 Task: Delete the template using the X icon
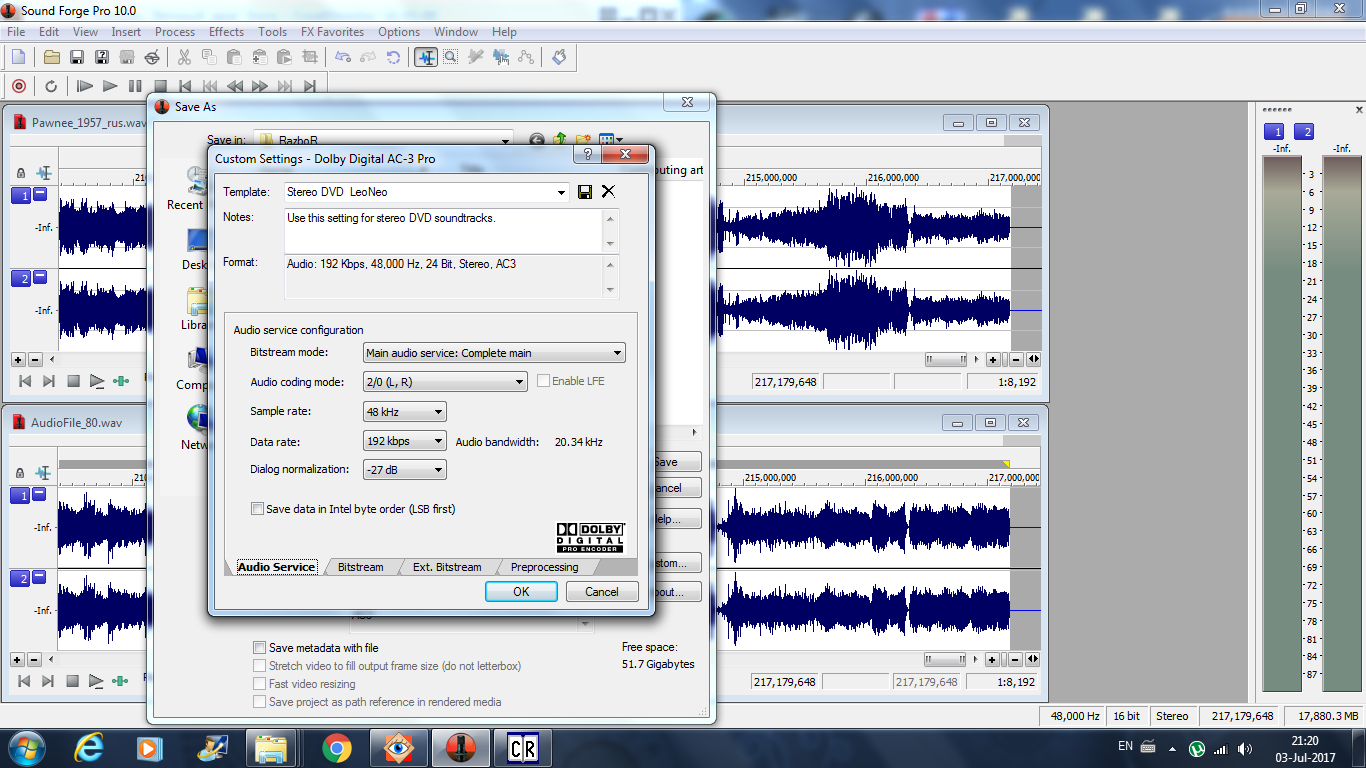point(608,192)
